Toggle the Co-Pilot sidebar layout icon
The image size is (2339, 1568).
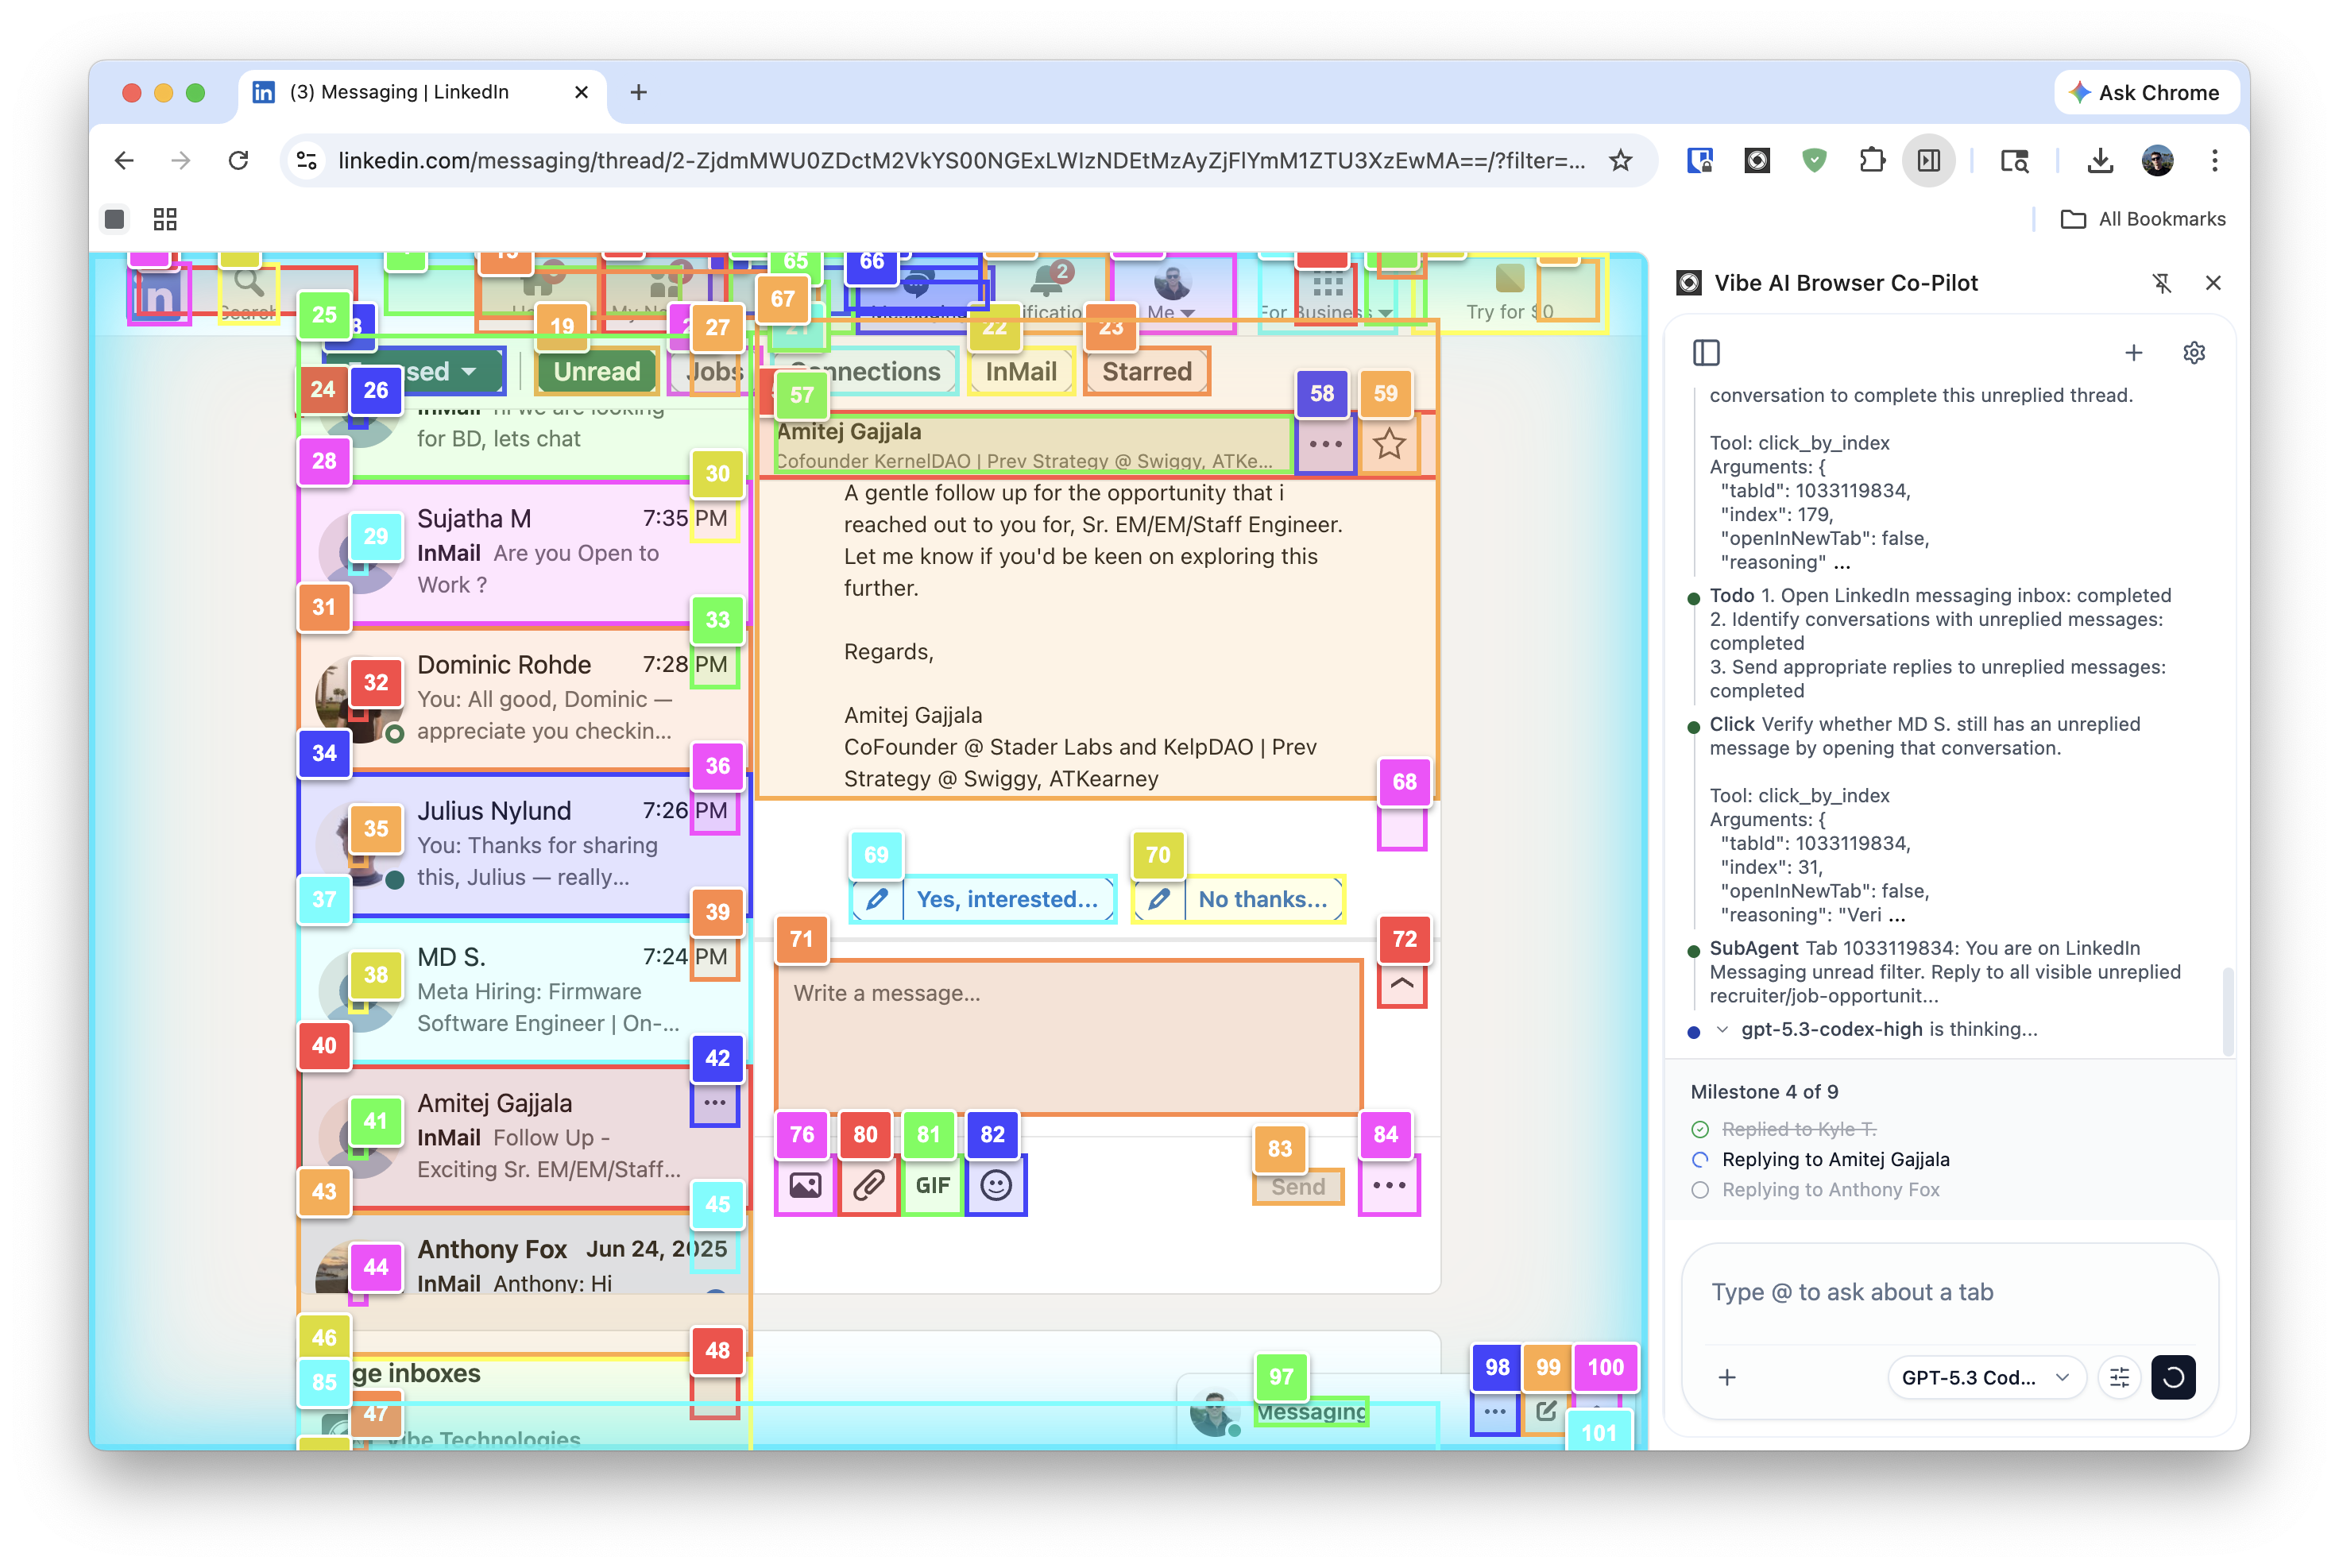point(1706,352)
